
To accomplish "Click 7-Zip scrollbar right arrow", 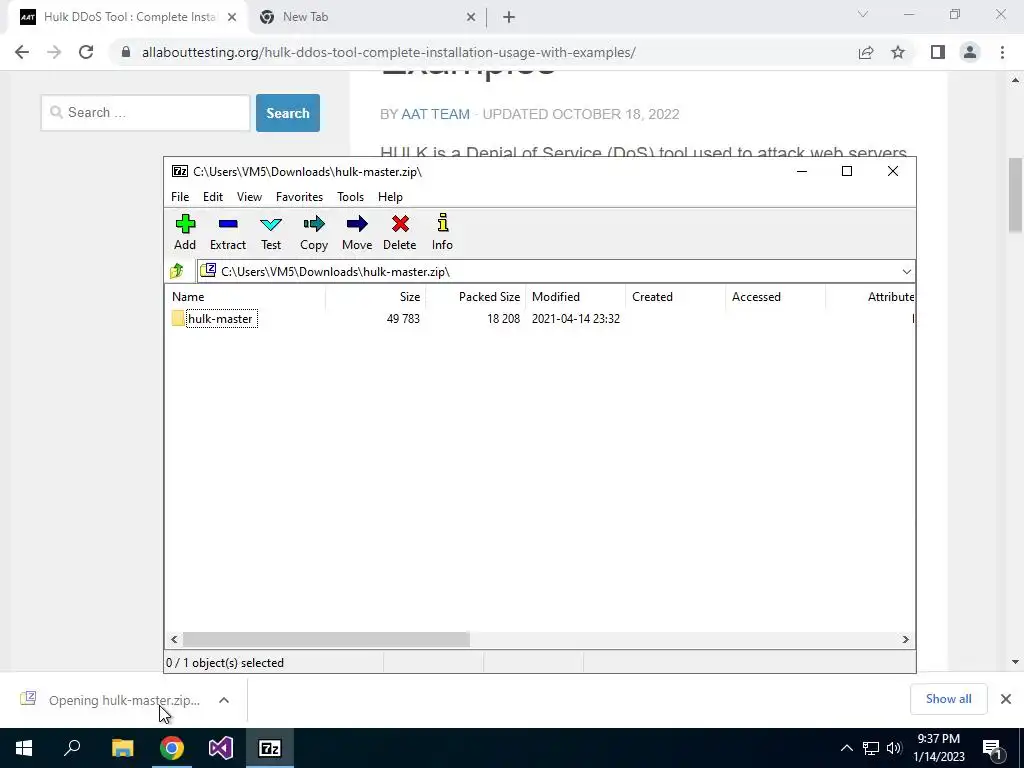I will tap(906, 639).
